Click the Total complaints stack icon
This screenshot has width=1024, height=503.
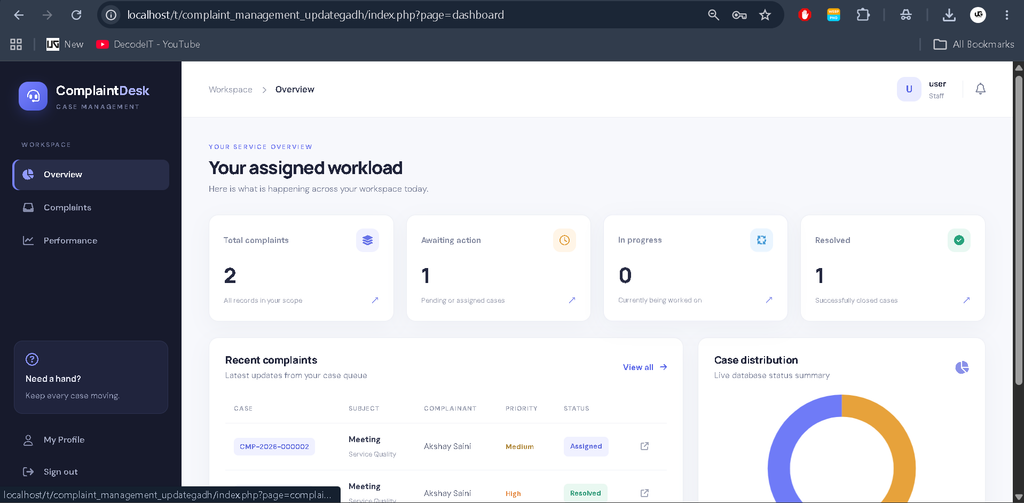368,240
